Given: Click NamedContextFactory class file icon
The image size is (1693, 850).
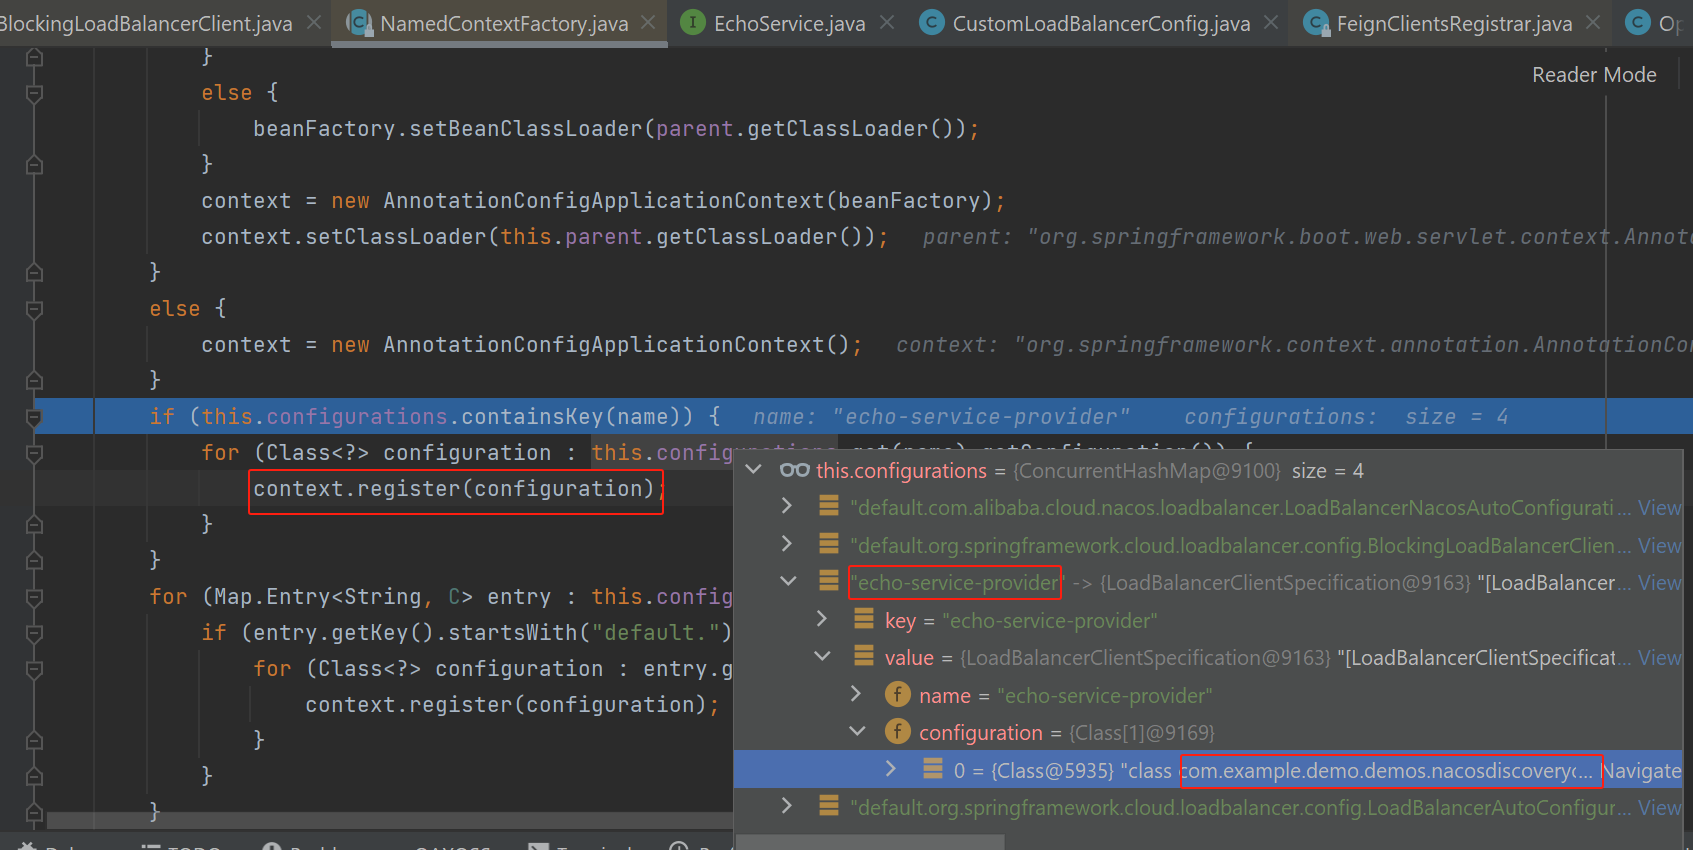Looking at the screenshot, I should 358,22.
